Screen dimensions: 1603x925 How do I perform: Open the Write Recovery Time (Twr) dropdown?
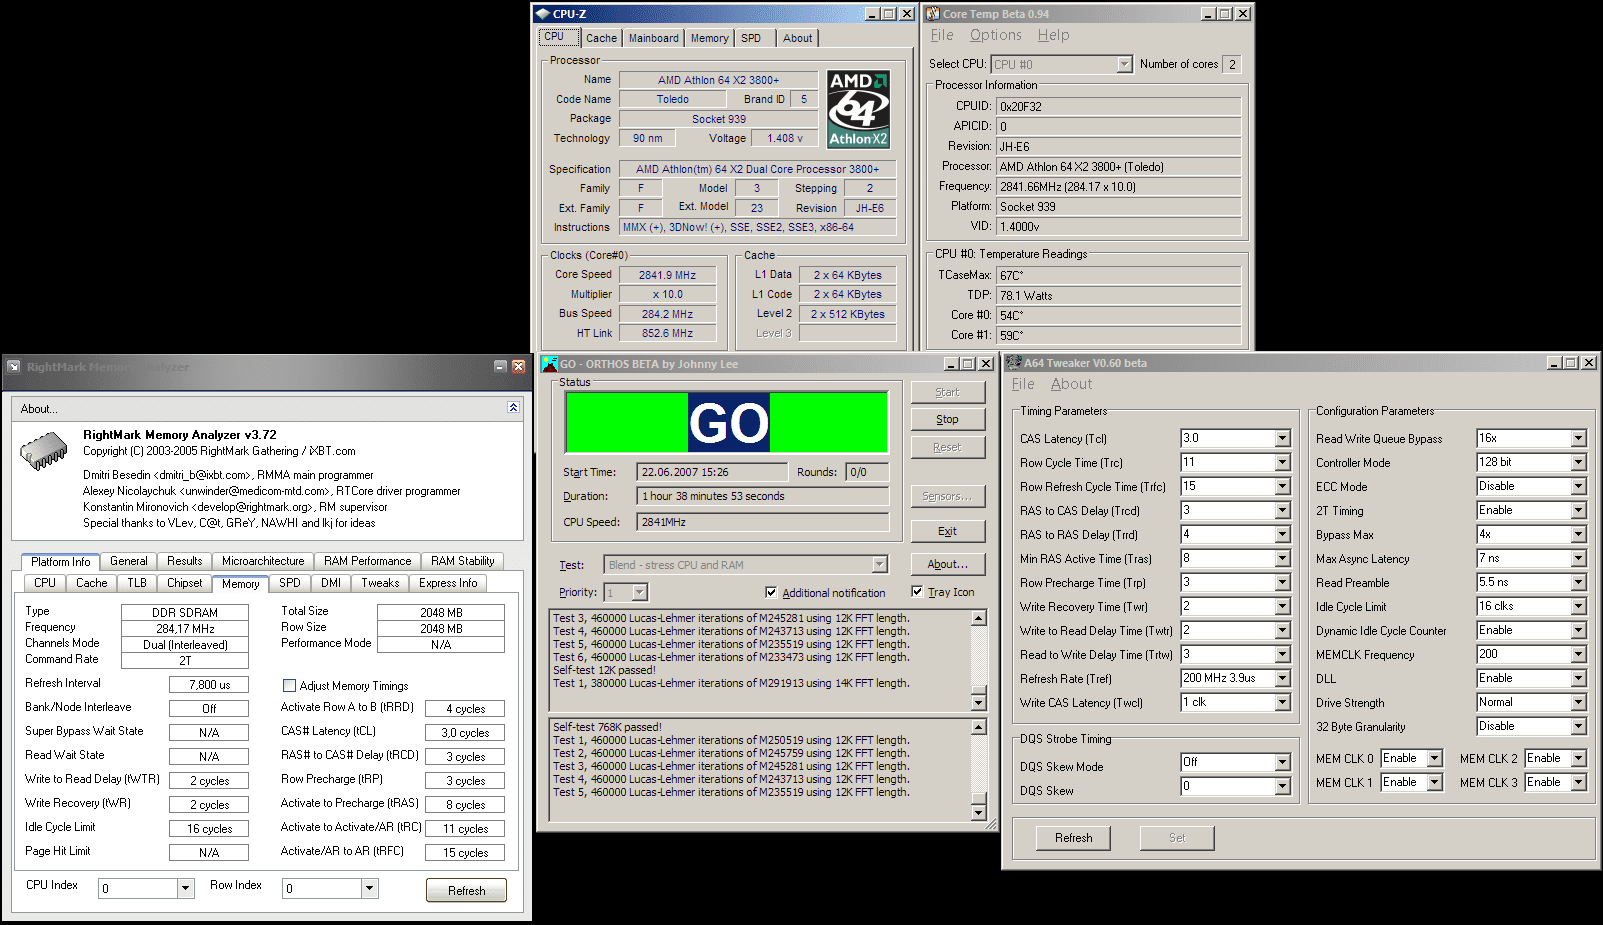[x=1282, y=606]
